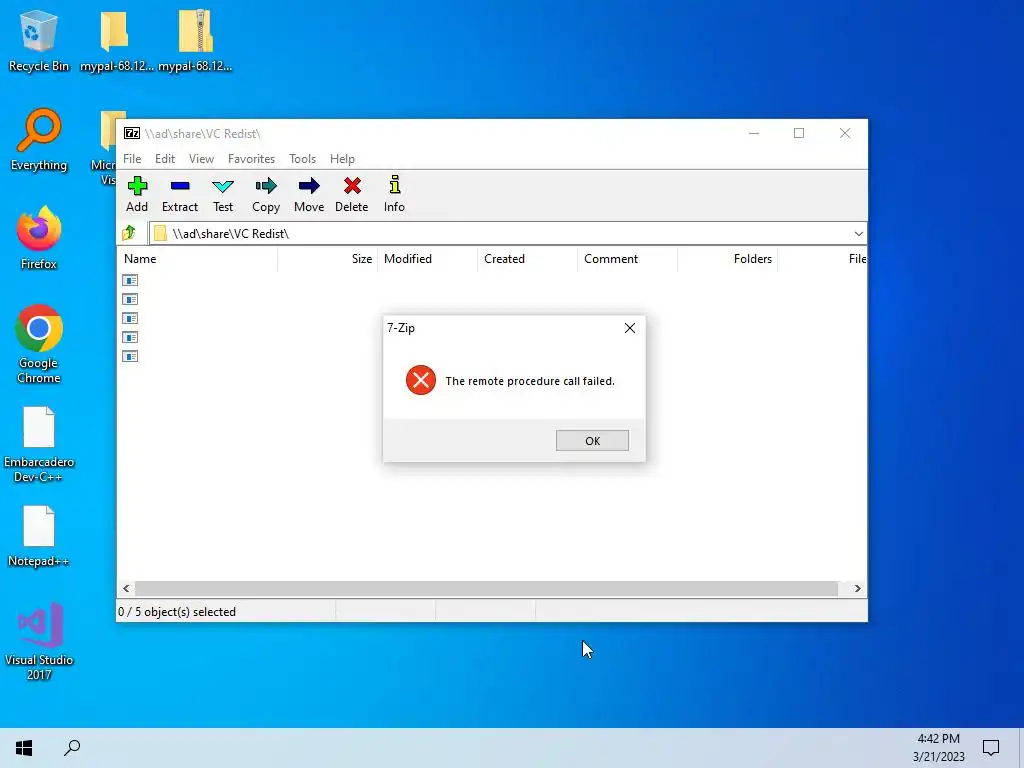Open the Help menu

[342, 159]
